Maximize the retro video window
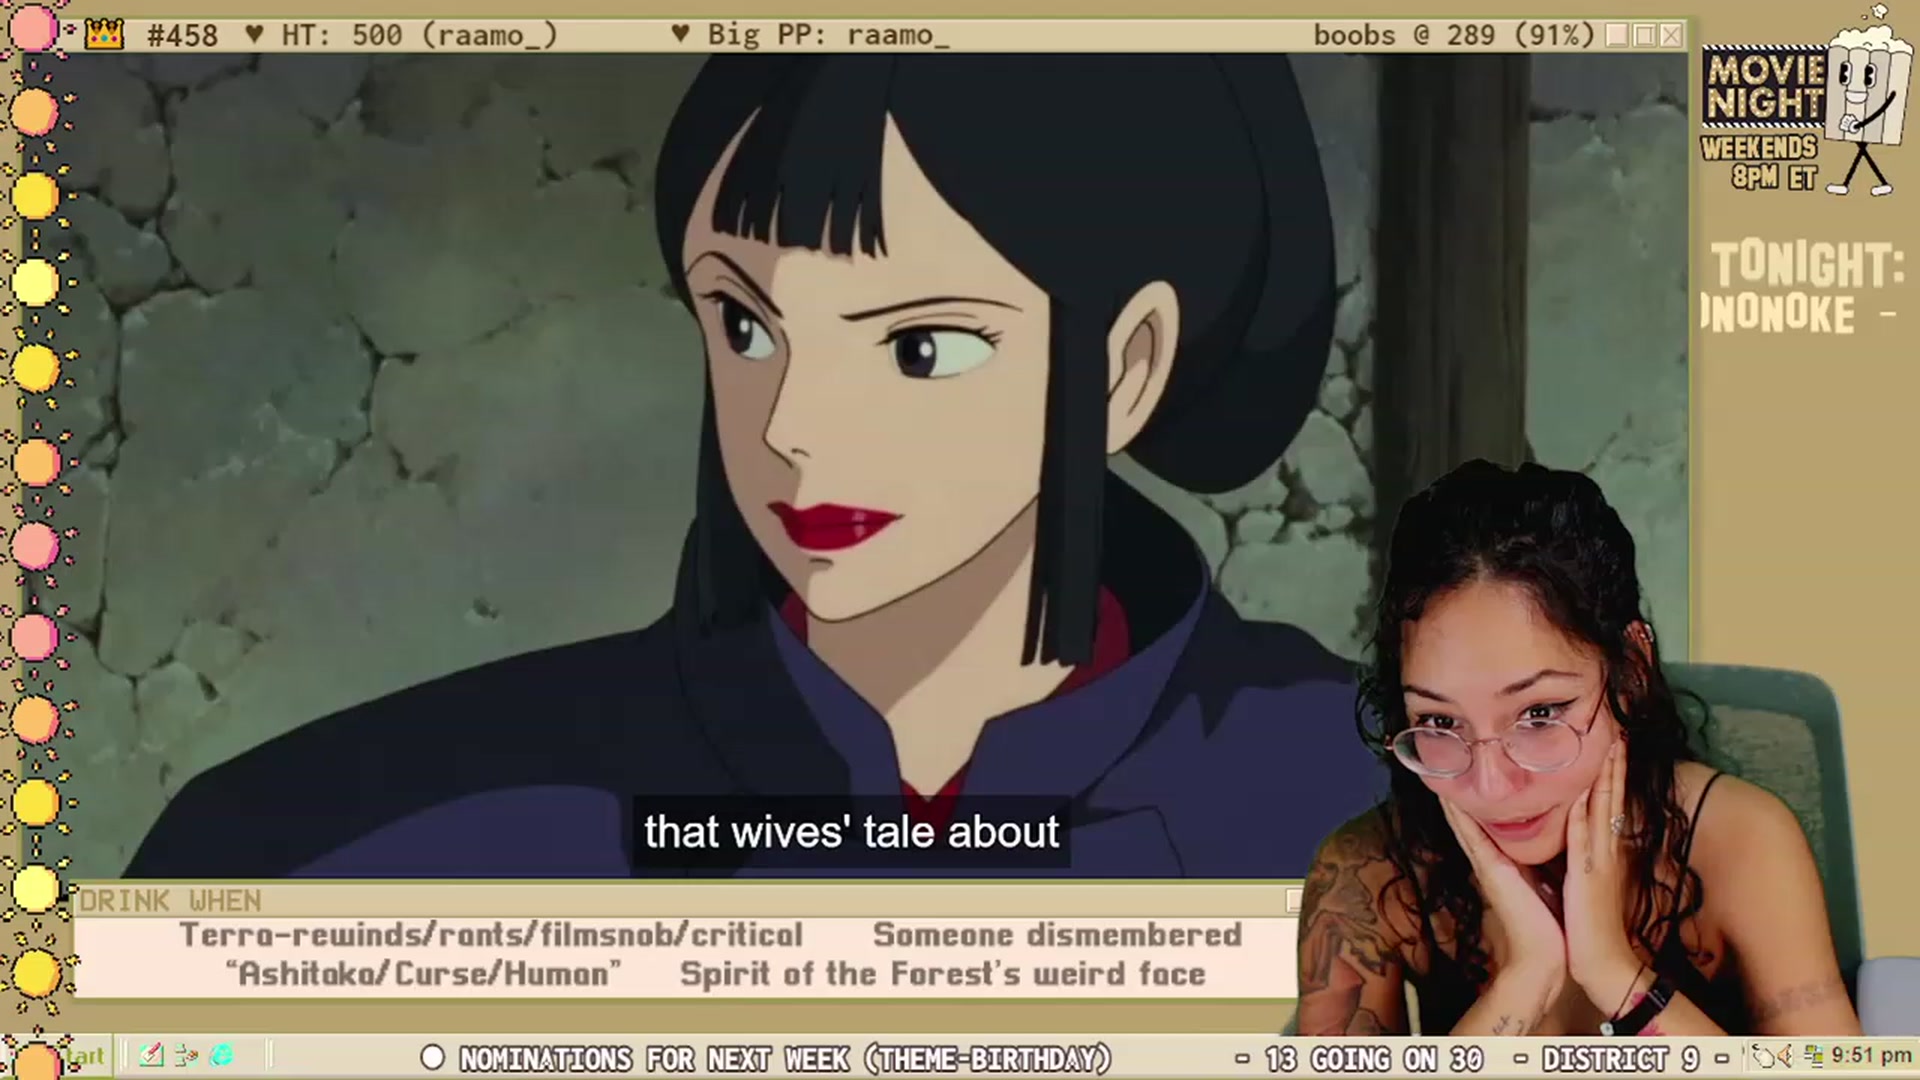 1644,36
